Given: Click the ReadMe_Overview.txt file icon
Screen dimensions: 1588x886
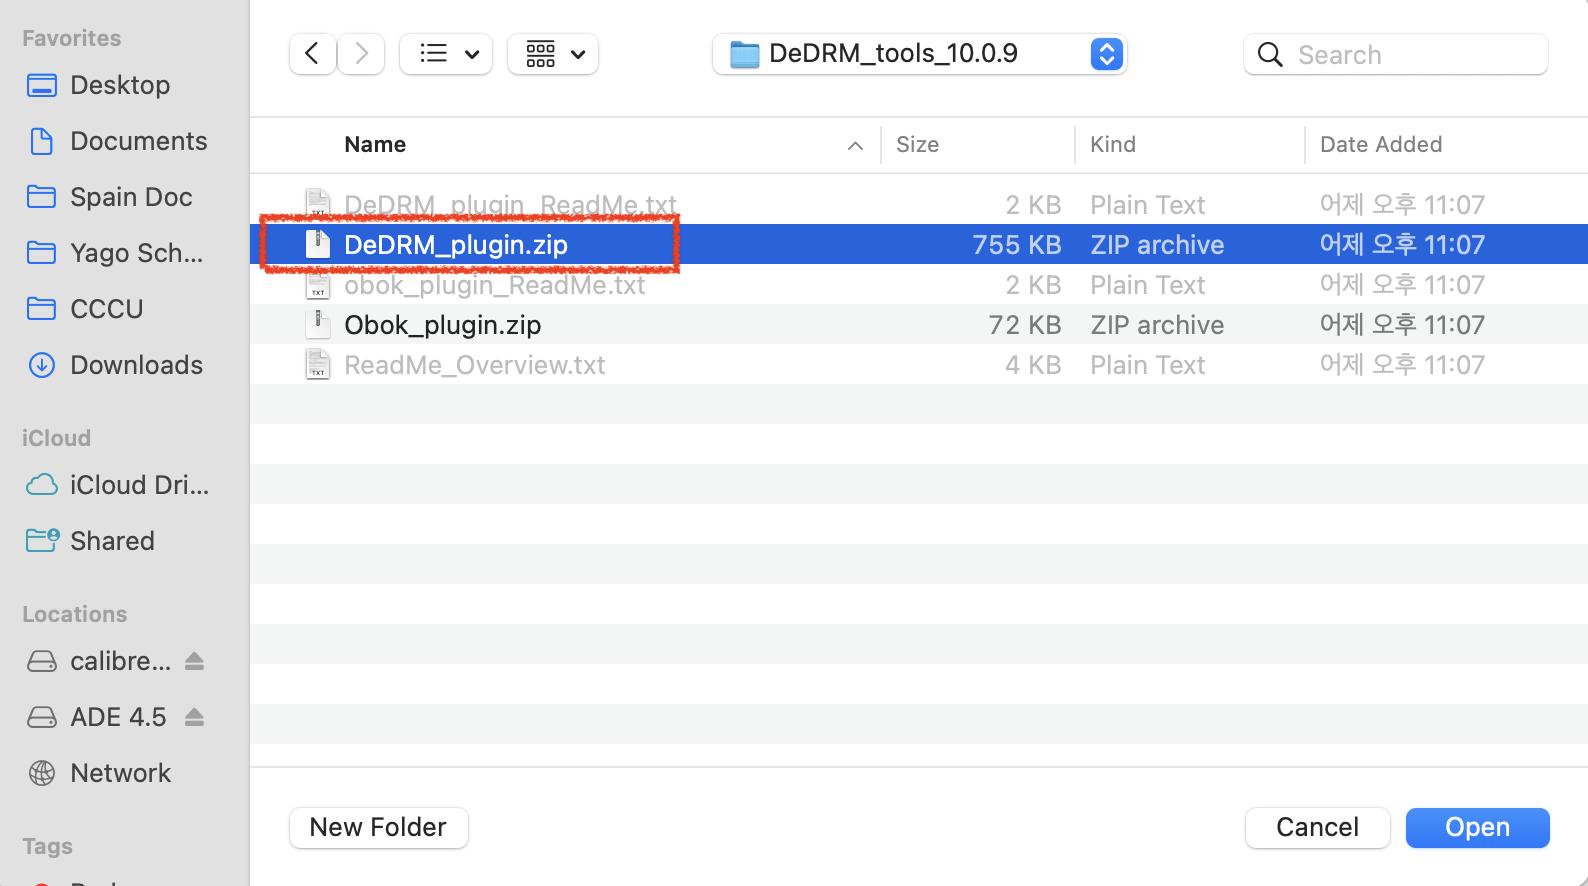Looking at the screenshot, I should pos(318,364).
